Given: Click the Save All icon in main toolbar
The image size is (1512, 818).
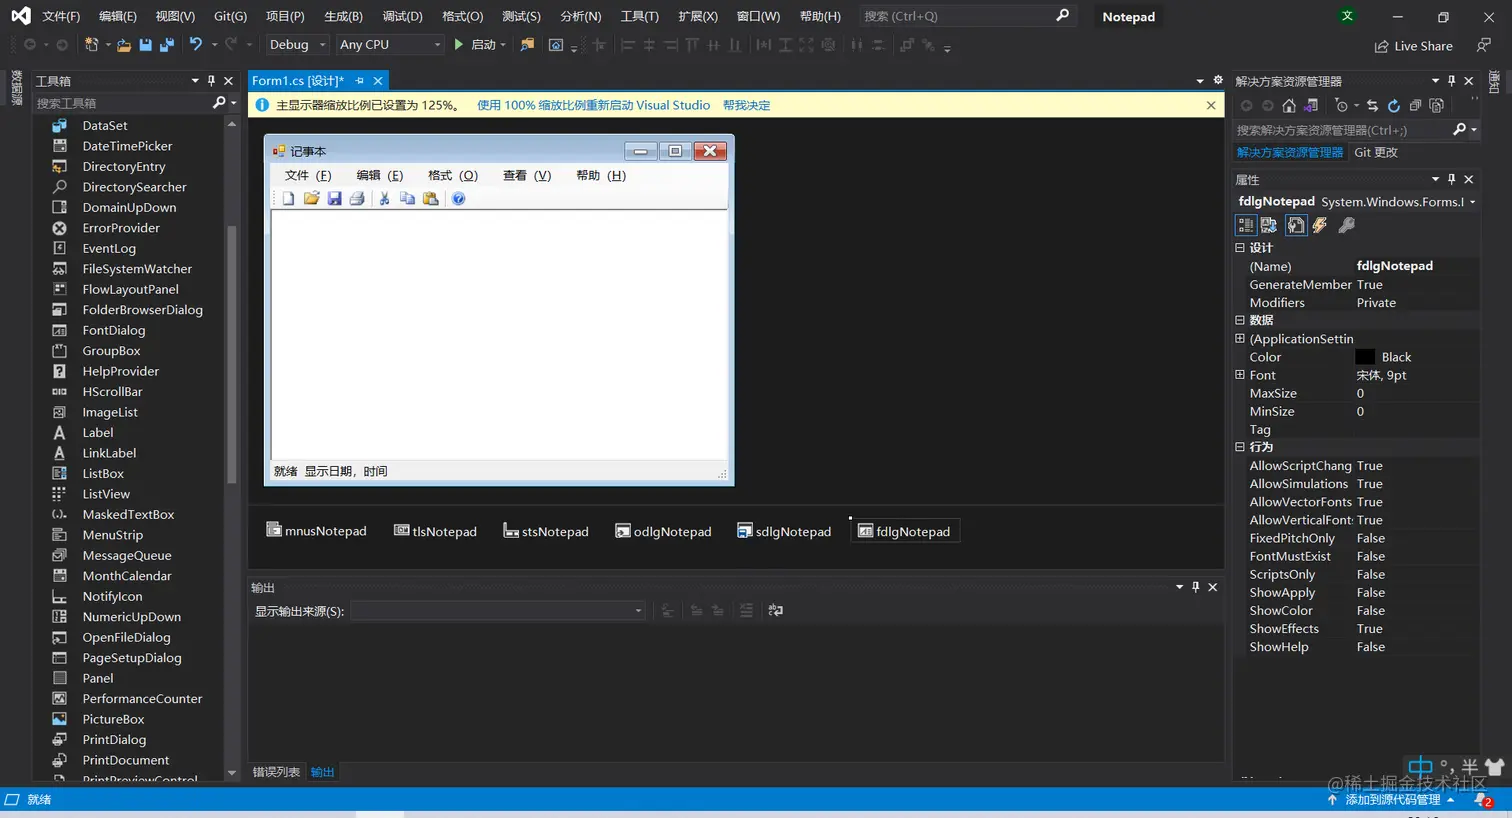Looking at the screenshot, I should 167,45.
